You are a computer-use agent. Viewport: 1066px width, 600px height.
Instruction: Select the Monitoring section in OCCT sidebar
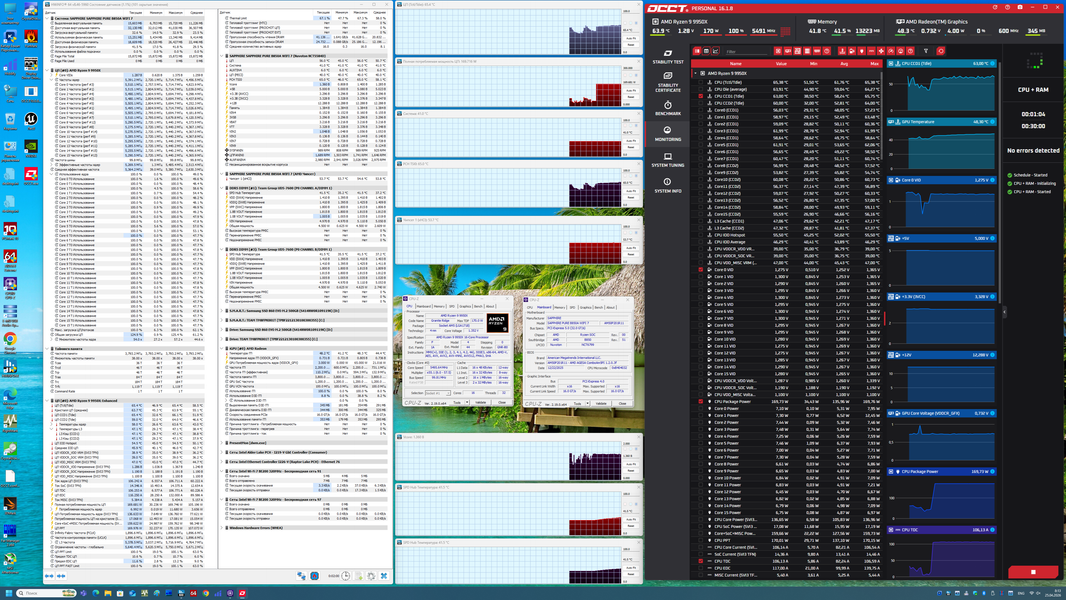[x=668, y=133]
